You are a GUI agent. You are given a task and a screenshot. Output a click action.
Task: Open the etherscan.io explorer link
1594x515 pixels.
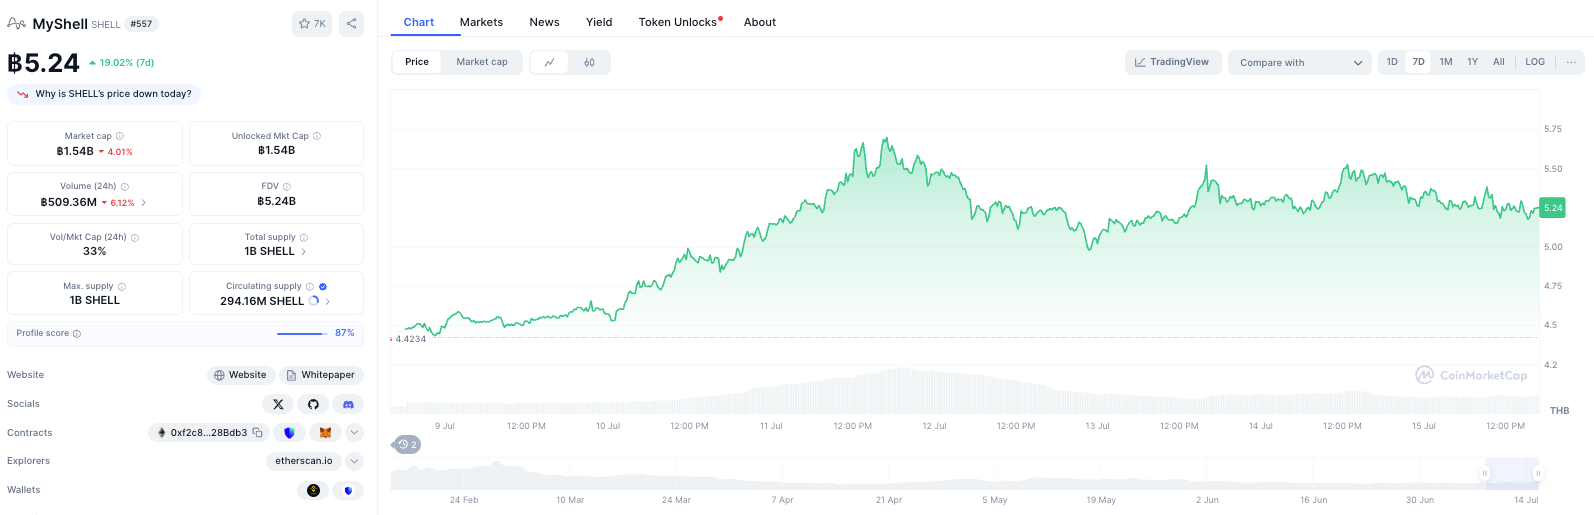click(303, 461)
